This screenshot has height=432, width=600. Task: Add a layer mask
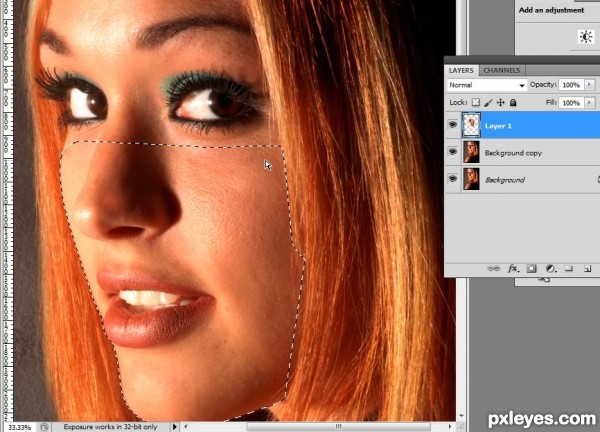531,269
